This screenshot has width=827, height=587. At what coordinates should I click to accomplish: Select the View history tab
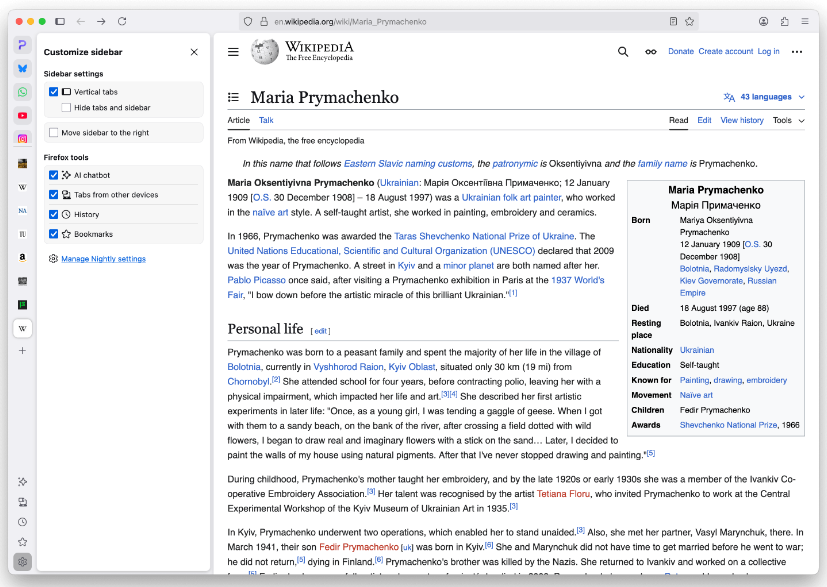click(741, 120)
